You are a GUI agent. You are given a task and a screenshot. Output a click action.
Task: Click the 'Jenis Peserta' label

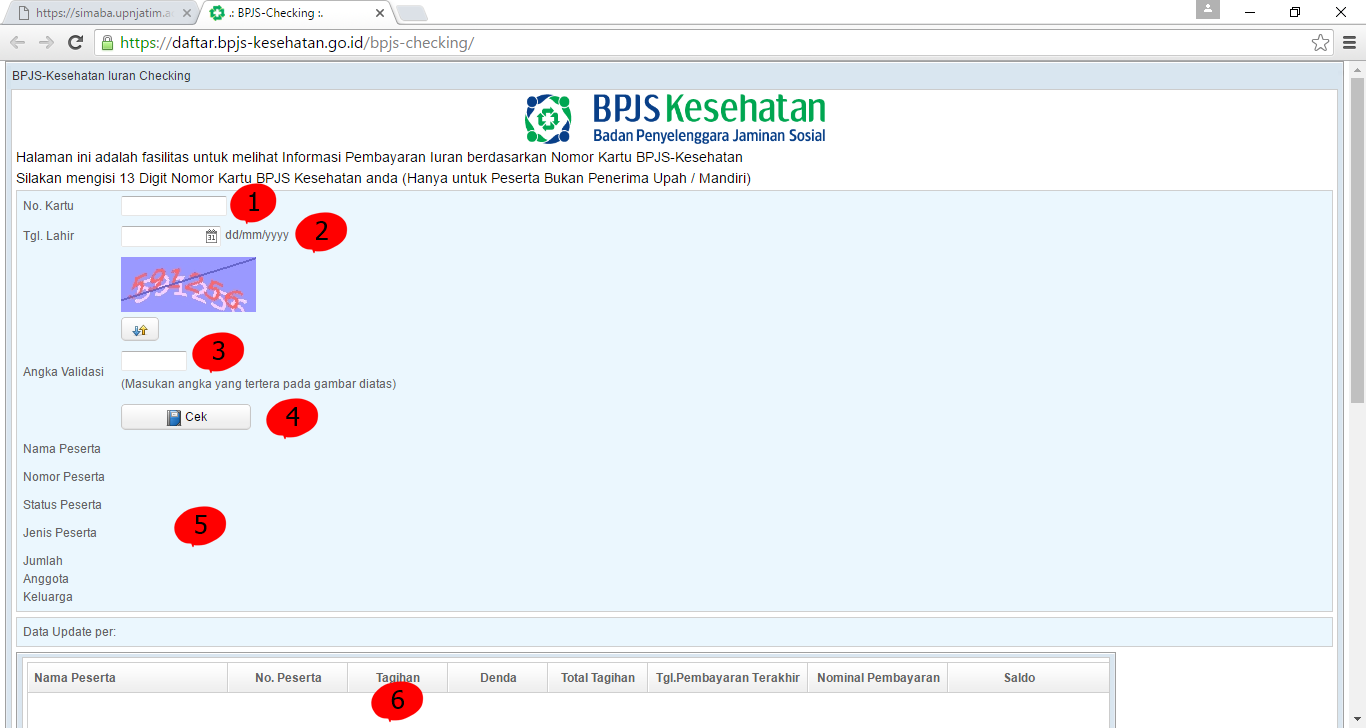coord(60,533)
